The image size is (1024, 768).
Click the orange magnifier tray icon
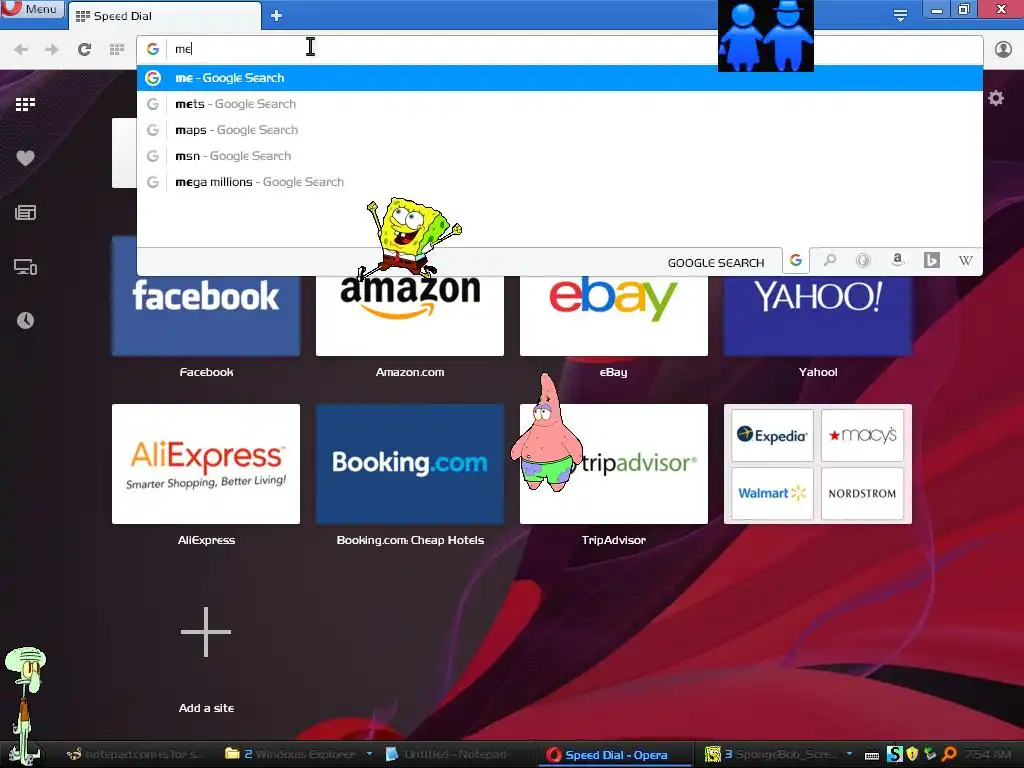tap(950, 754)
